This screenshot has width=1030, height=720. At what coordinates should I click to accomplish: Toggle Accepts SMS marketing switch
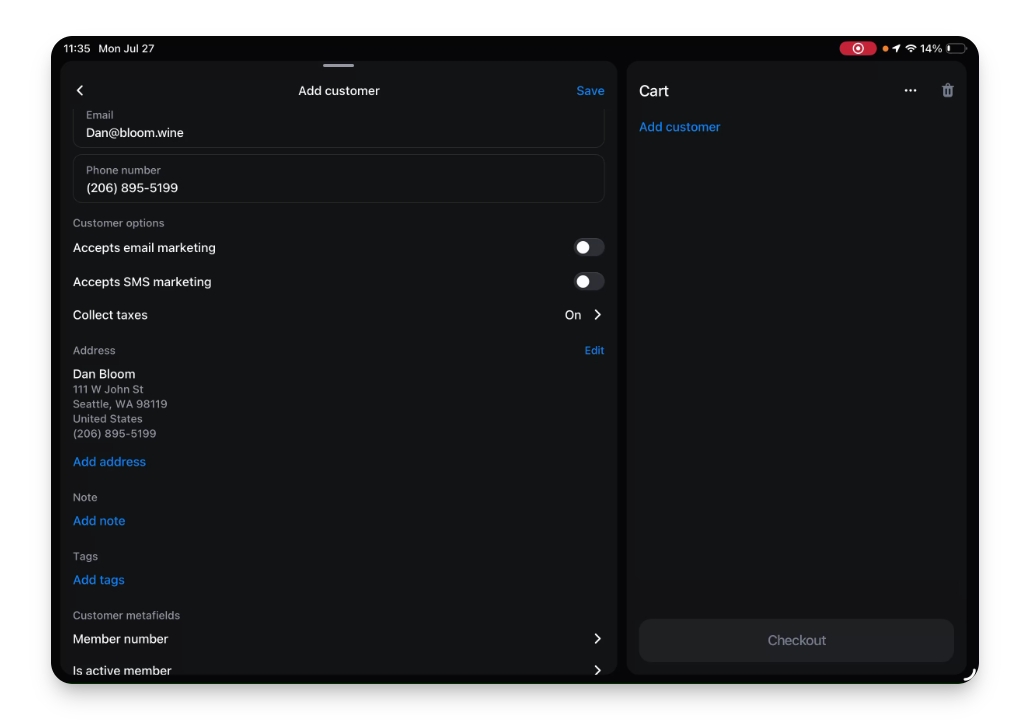coord(589,282)
